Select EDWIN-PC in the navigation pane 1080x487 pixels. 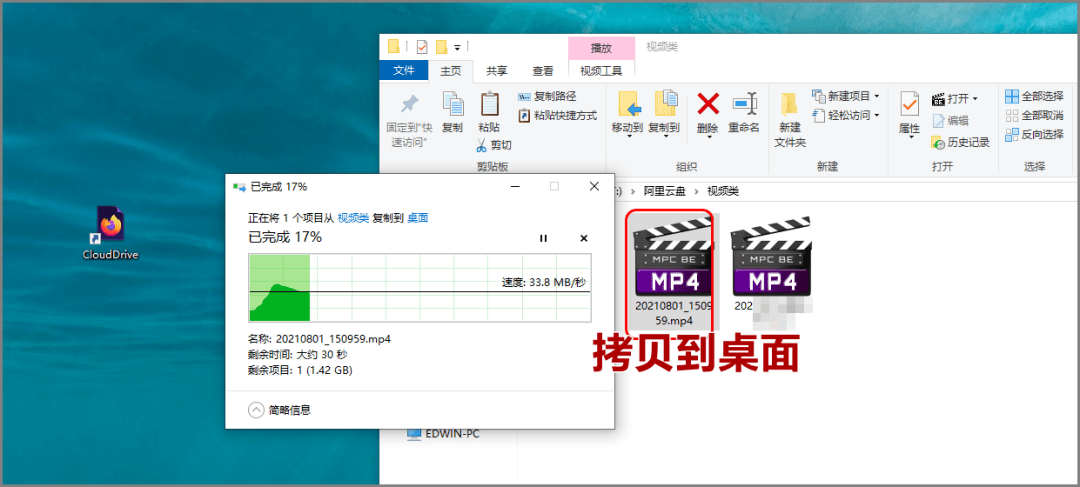[x=443, y=434]
